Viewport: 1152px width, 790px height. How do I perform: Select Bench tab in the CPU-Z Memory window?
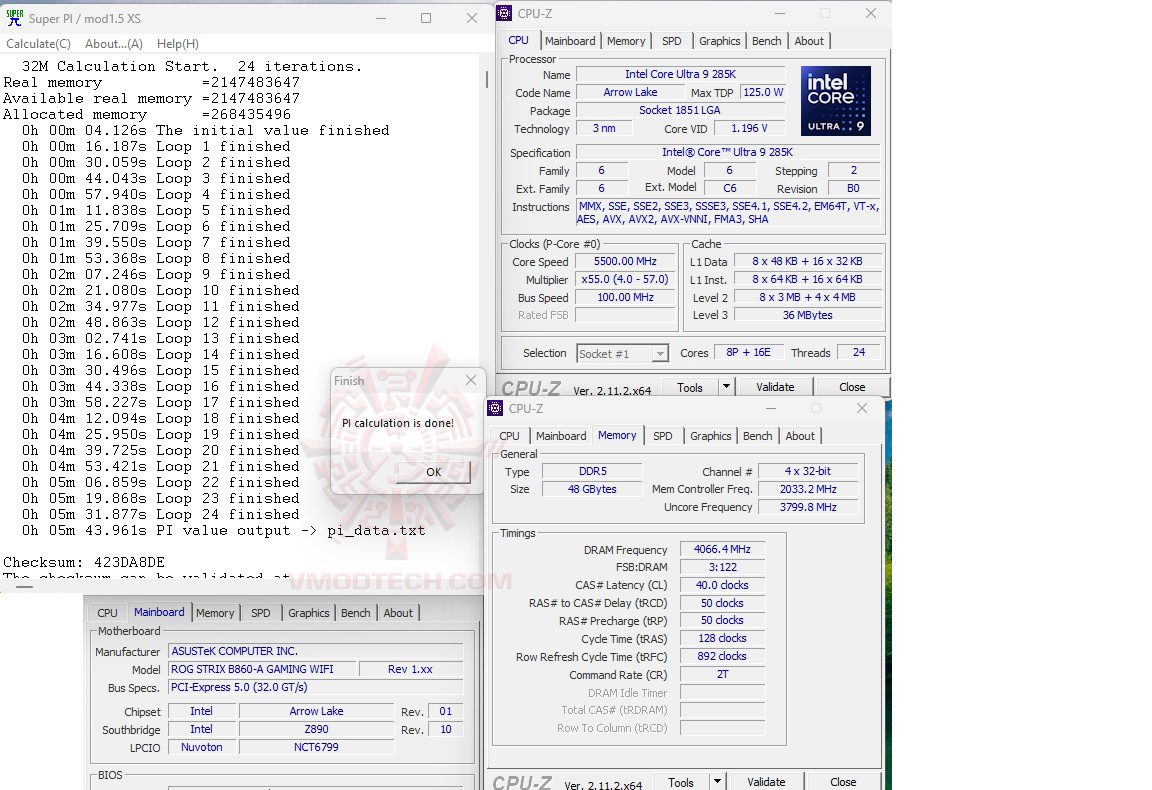pos(757,436)
